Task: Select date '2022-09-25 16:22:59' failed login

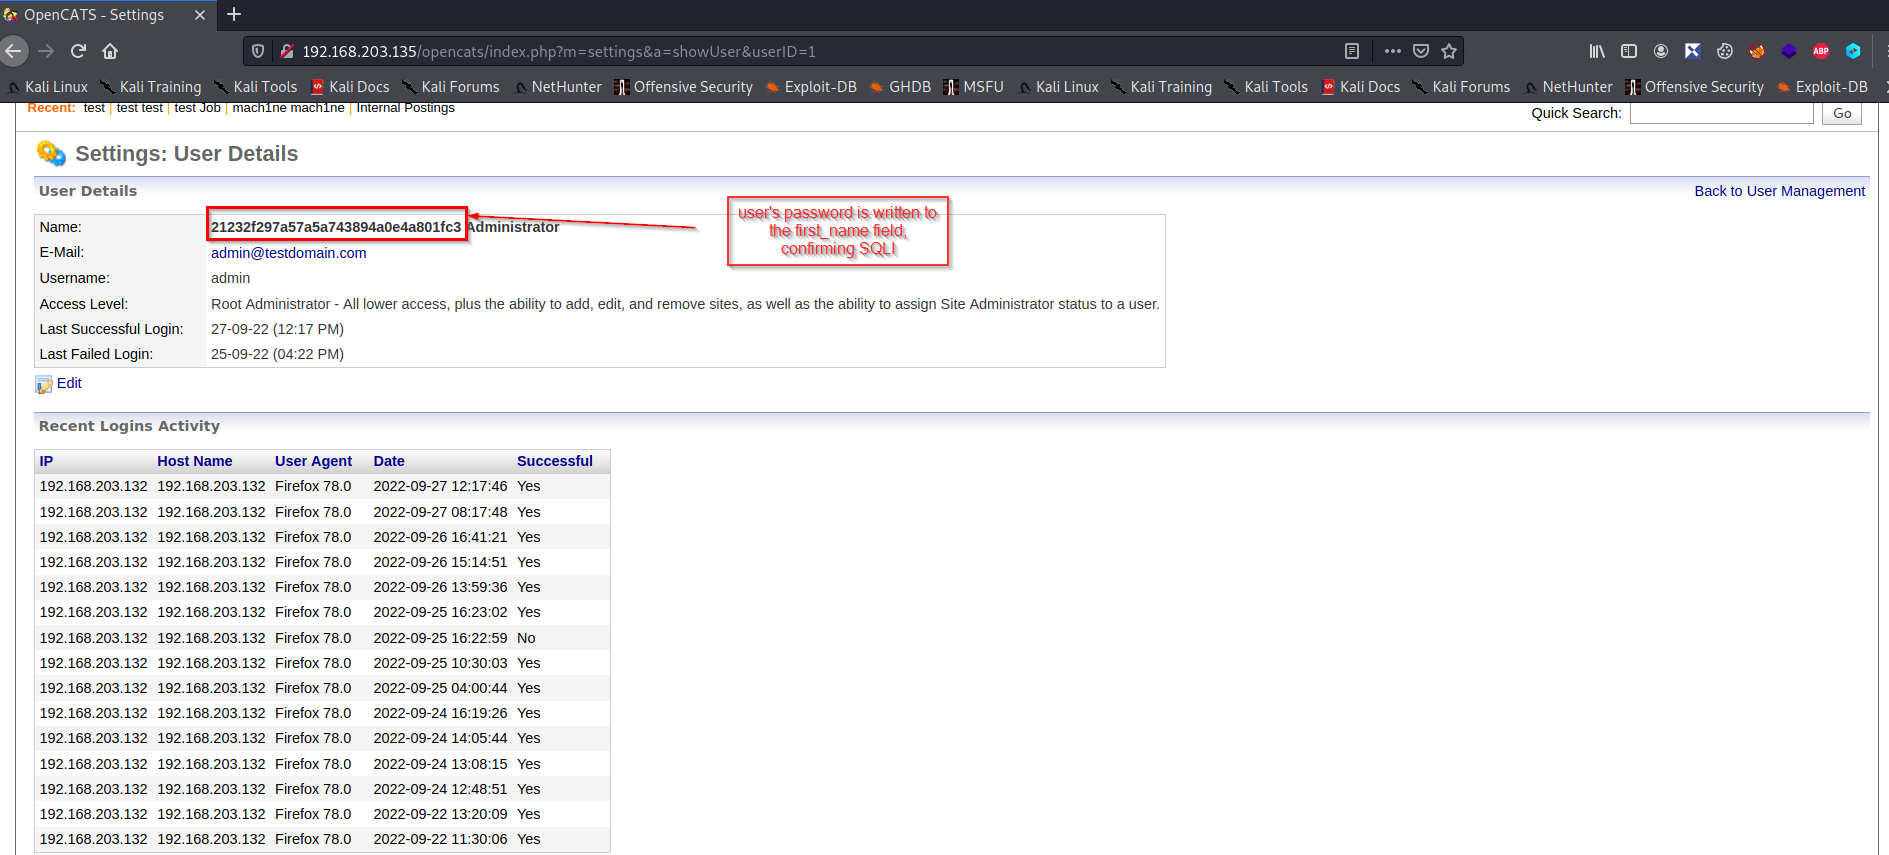Action: pyautogui.click(x=440, y=638)
